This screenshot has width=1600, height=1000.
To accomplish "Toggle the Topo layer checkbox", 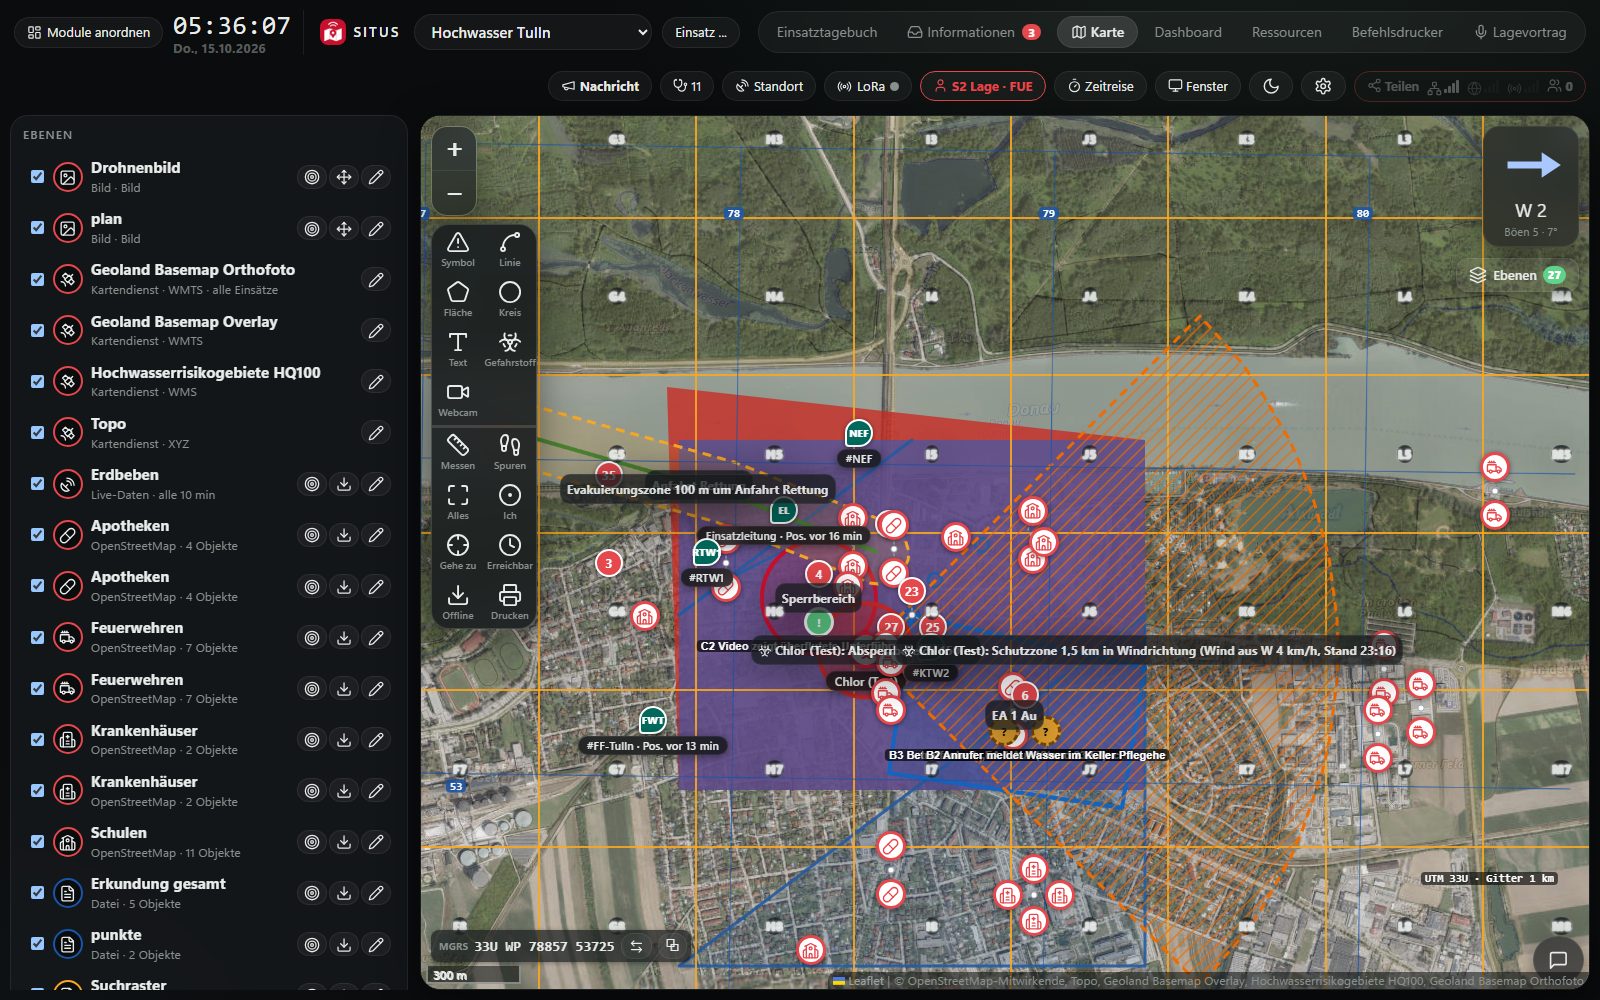I will tap(38, 432).
